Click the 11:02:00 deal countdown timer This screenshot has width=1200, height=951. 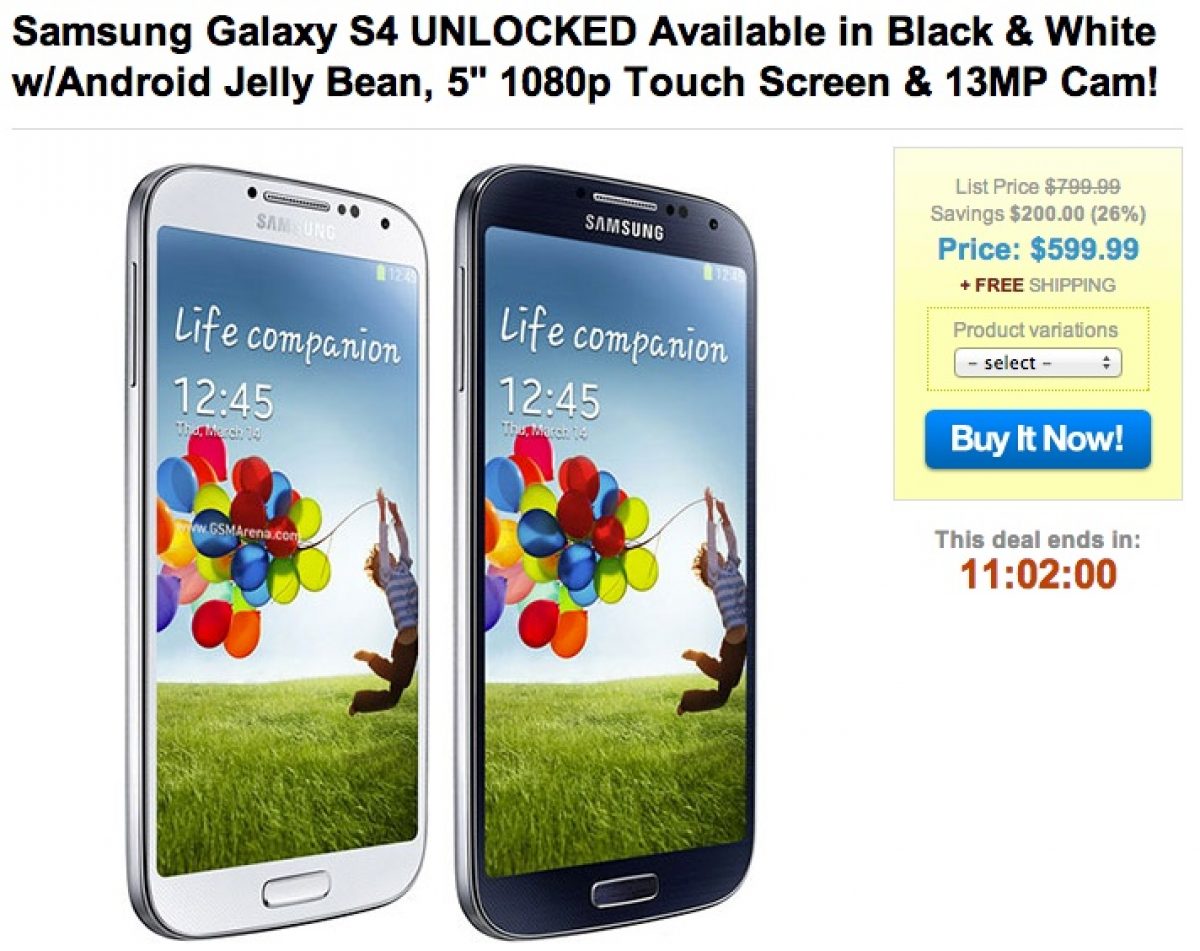[1038, 574]
